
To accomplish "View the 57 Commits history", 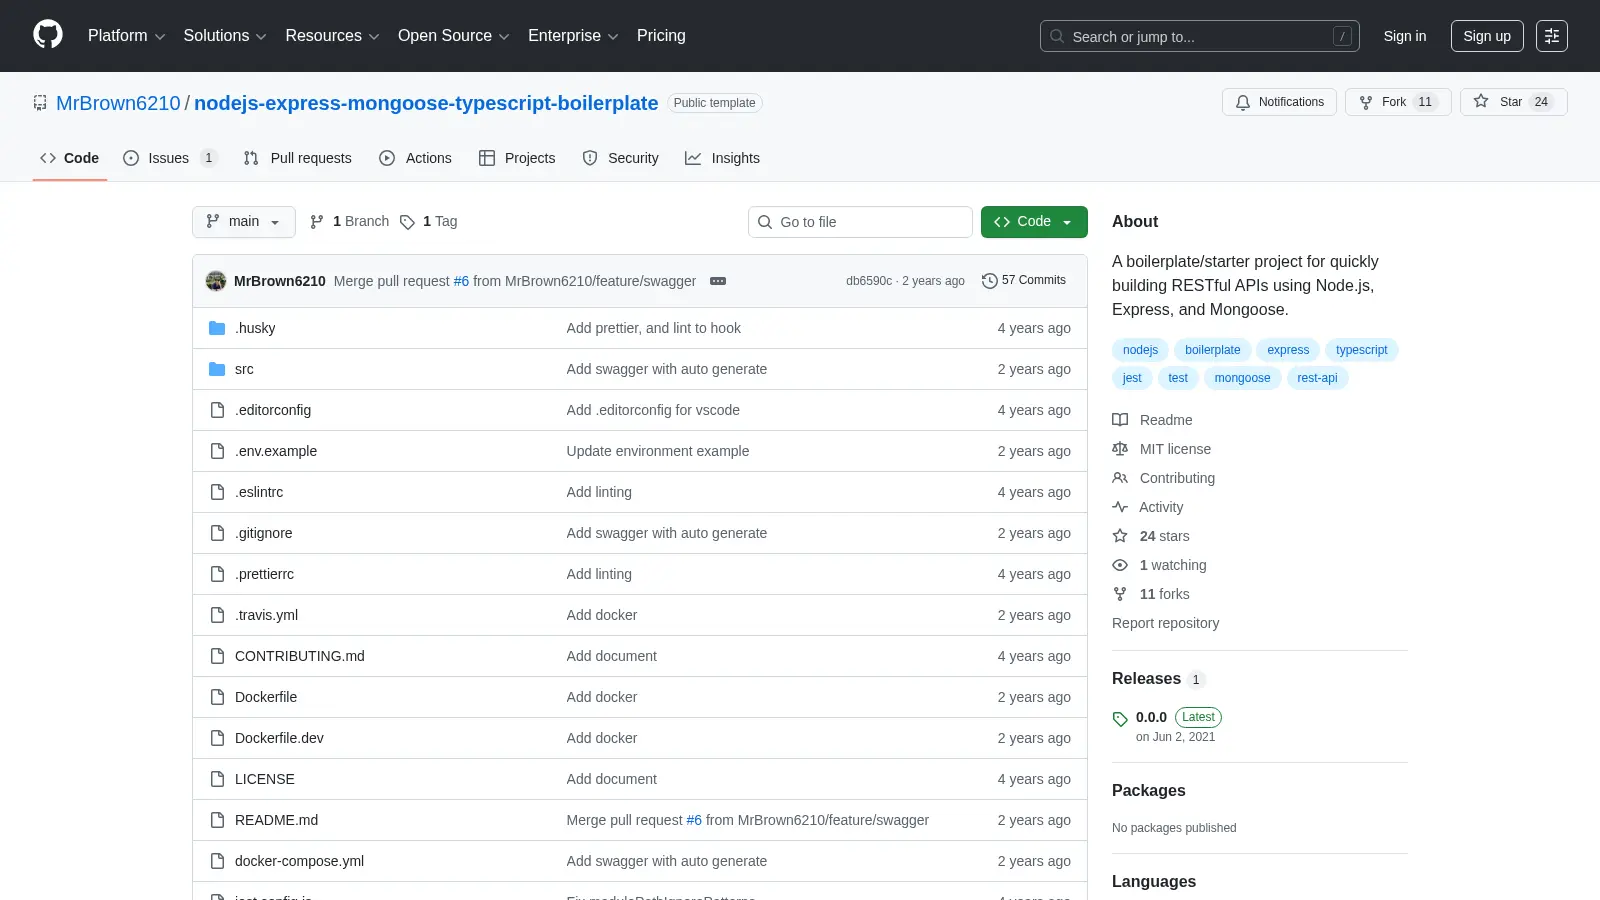I will [x=1024, y=281].
